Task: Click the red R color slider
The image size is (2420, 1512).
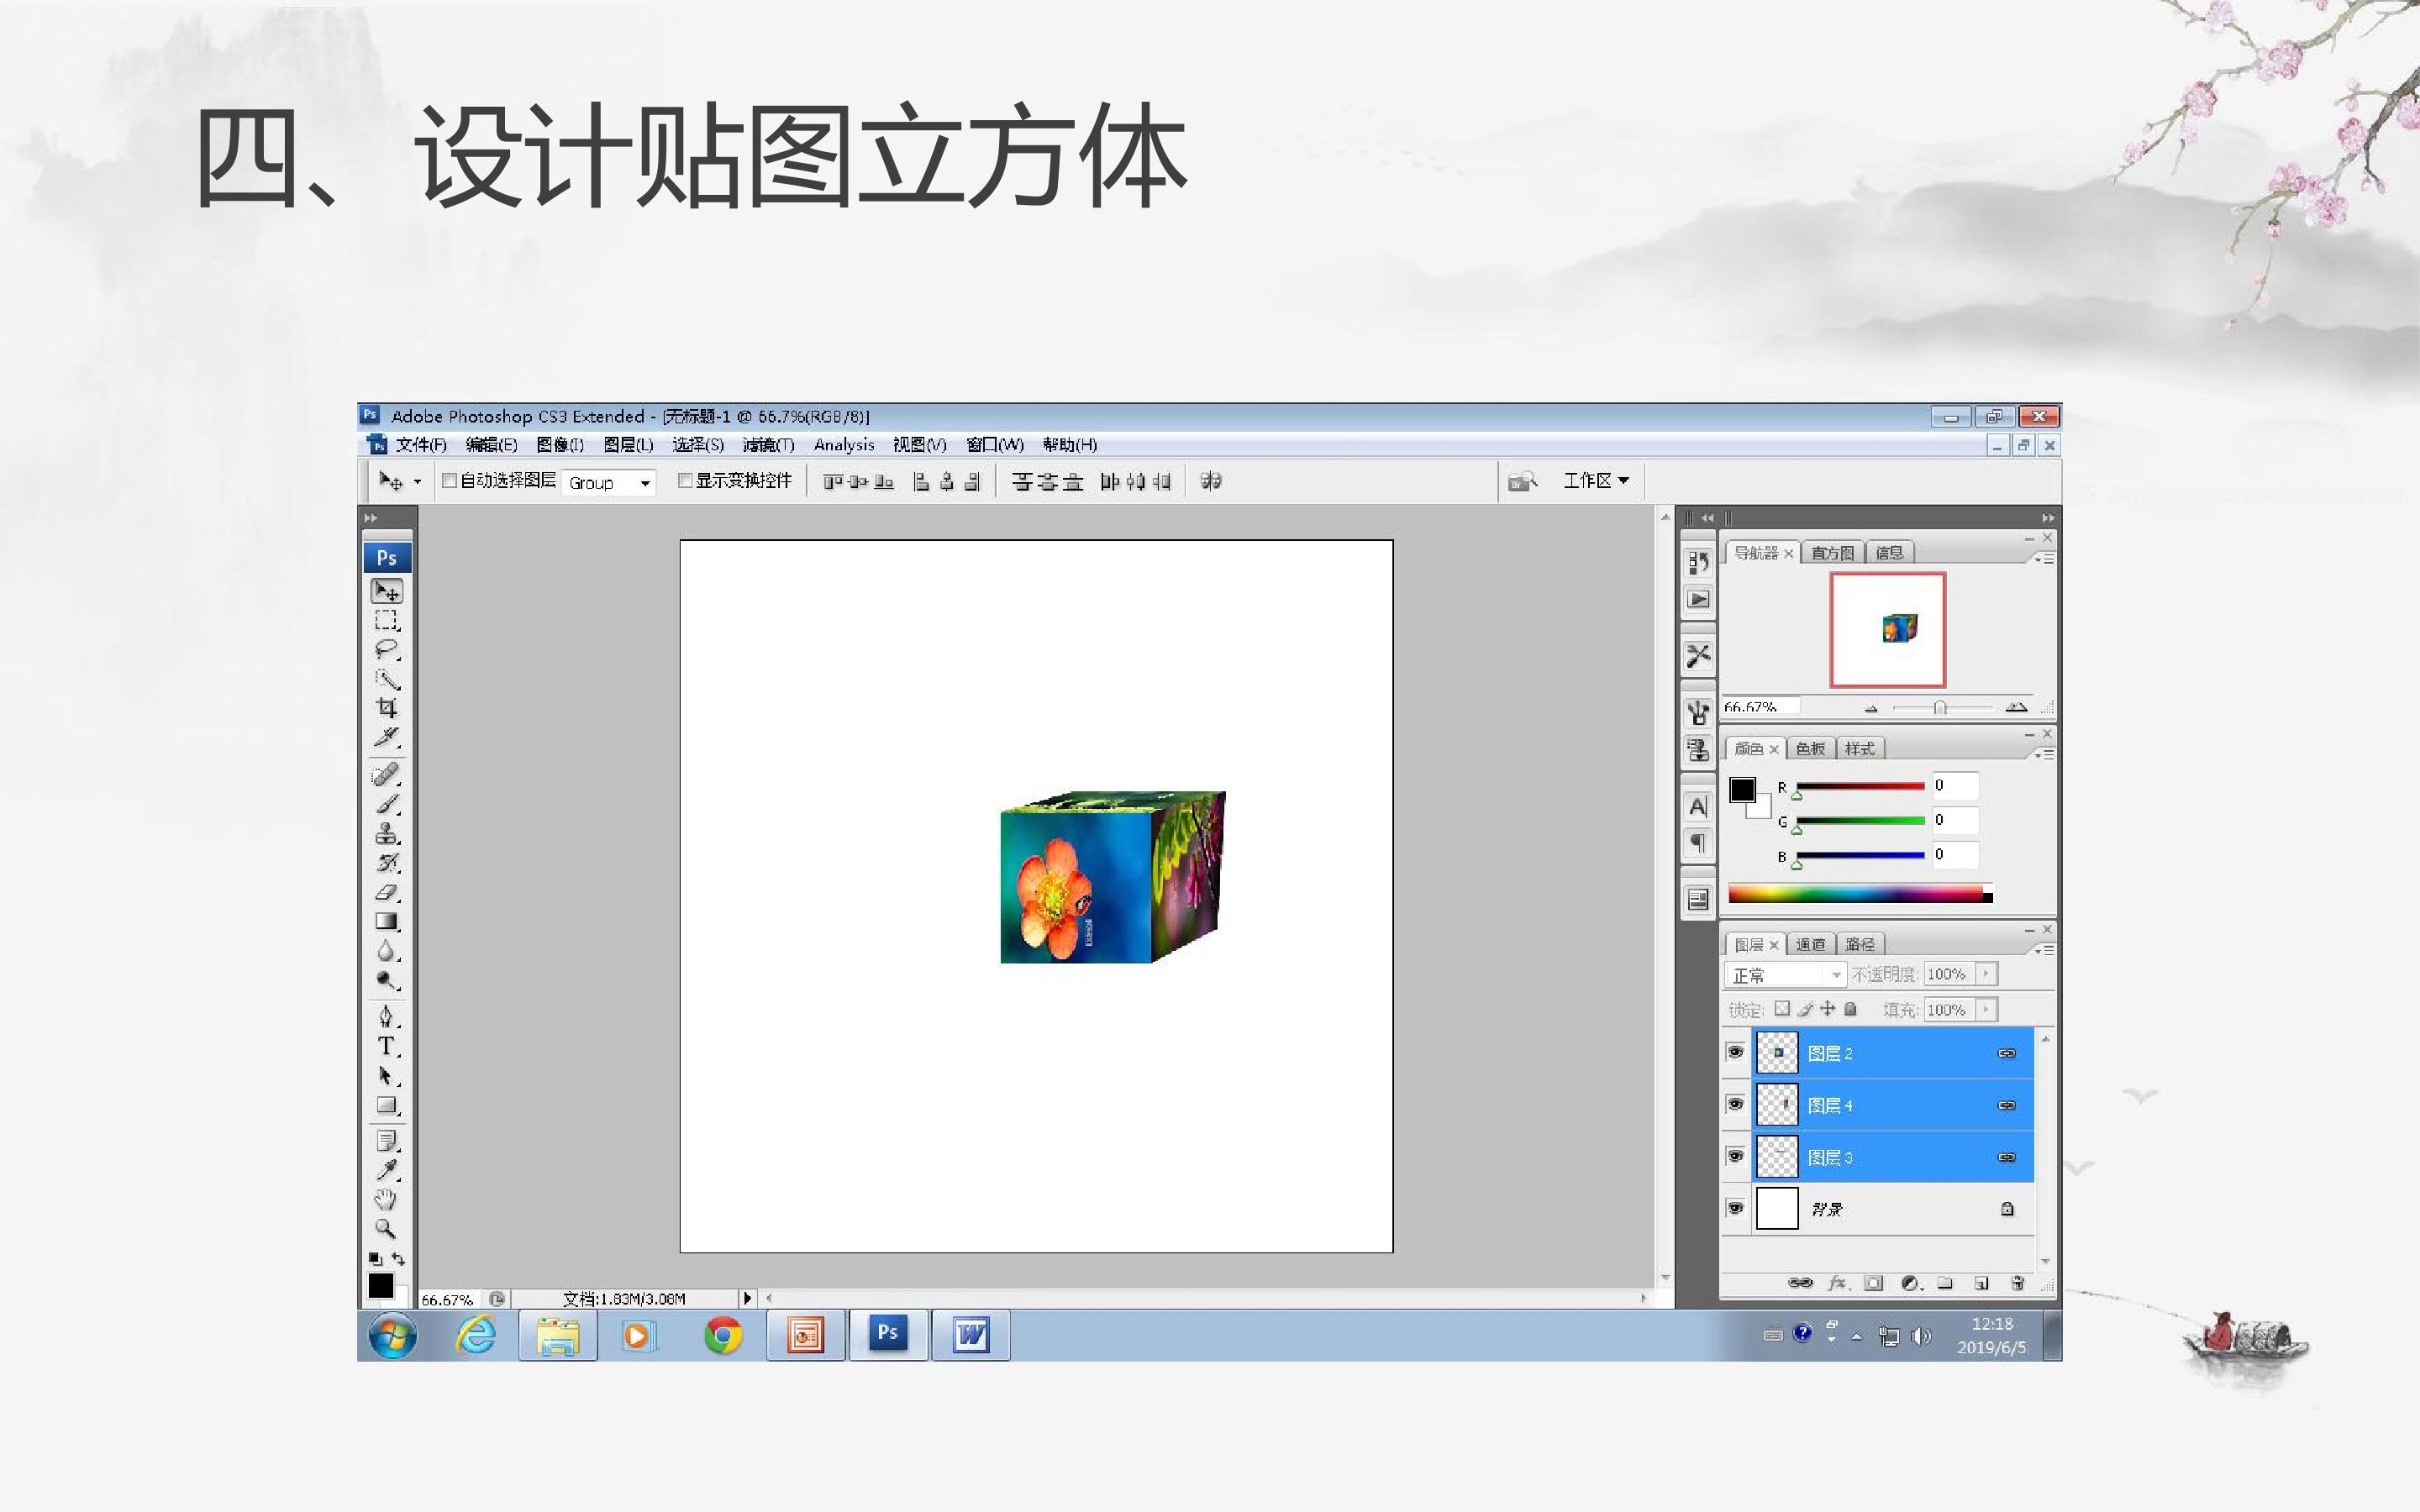Action: (1860, 787)
